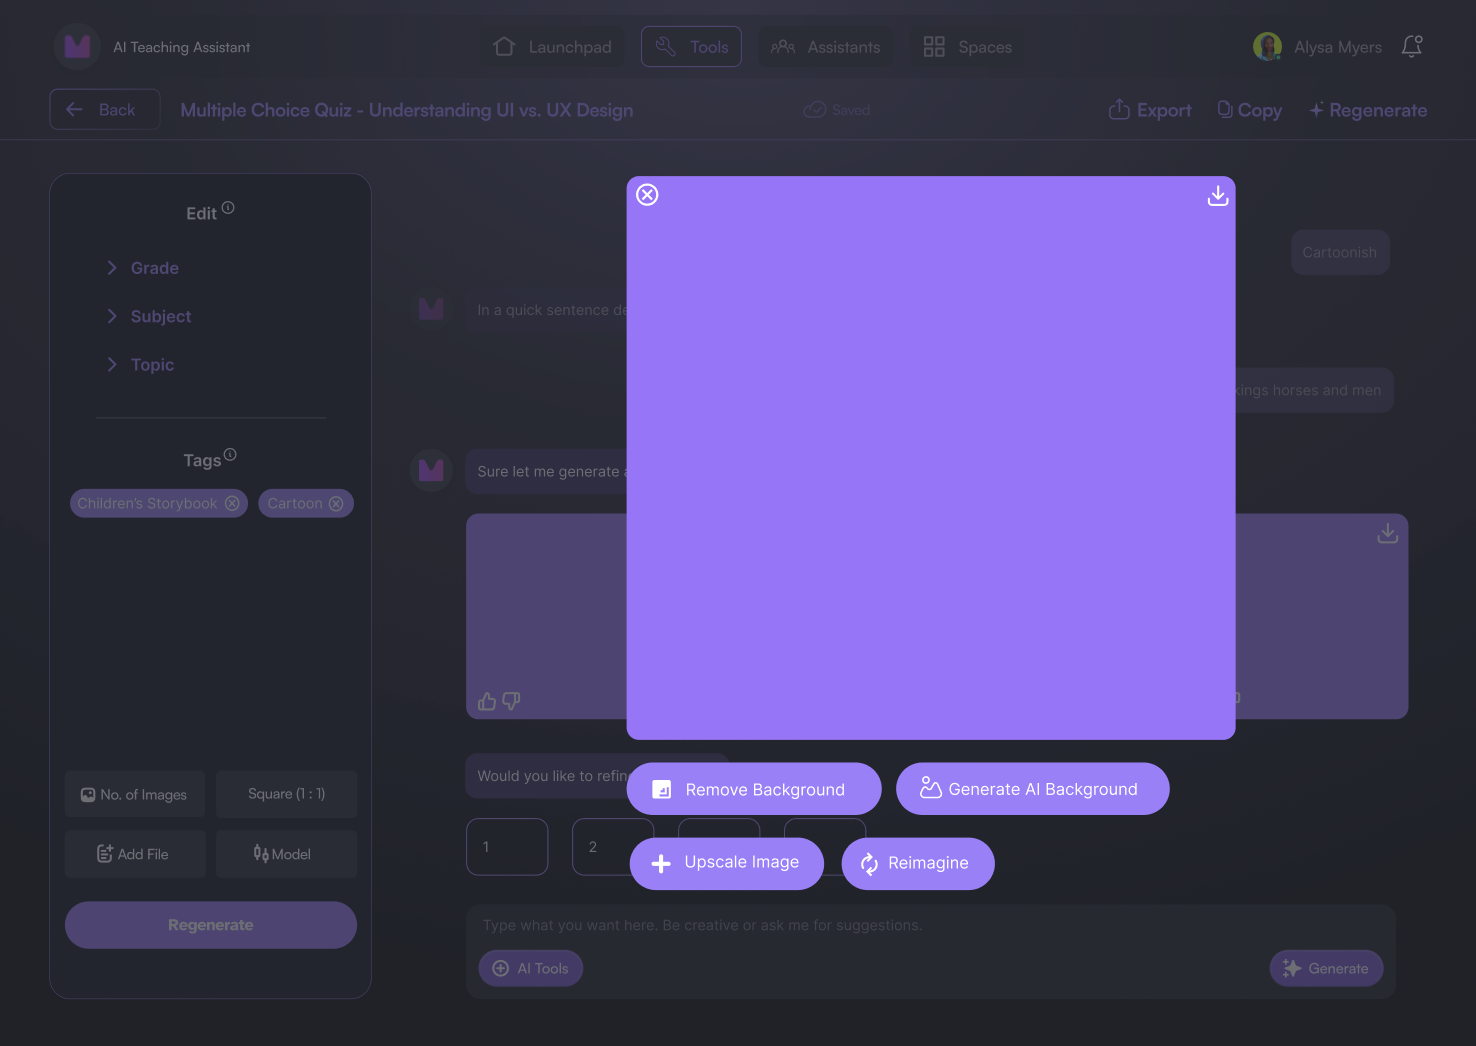The height and width of the screenshot is (1046, 1476).
Task: Remove the Cartoon tag
Action: pyautogui.click(x=336, y=504)
